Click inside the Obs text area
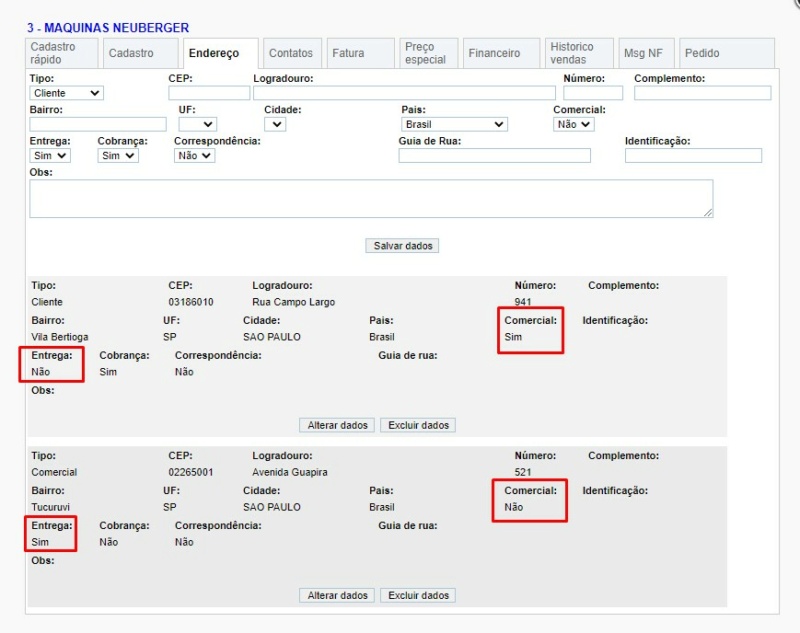This screenshot has width=800, height=633. 371,198
